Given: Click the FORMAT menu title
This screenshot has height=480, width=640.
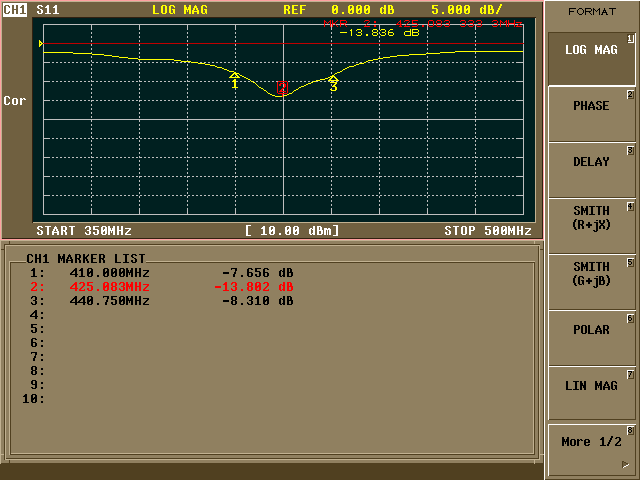Looking at the screenshot, I should point(592,12).
